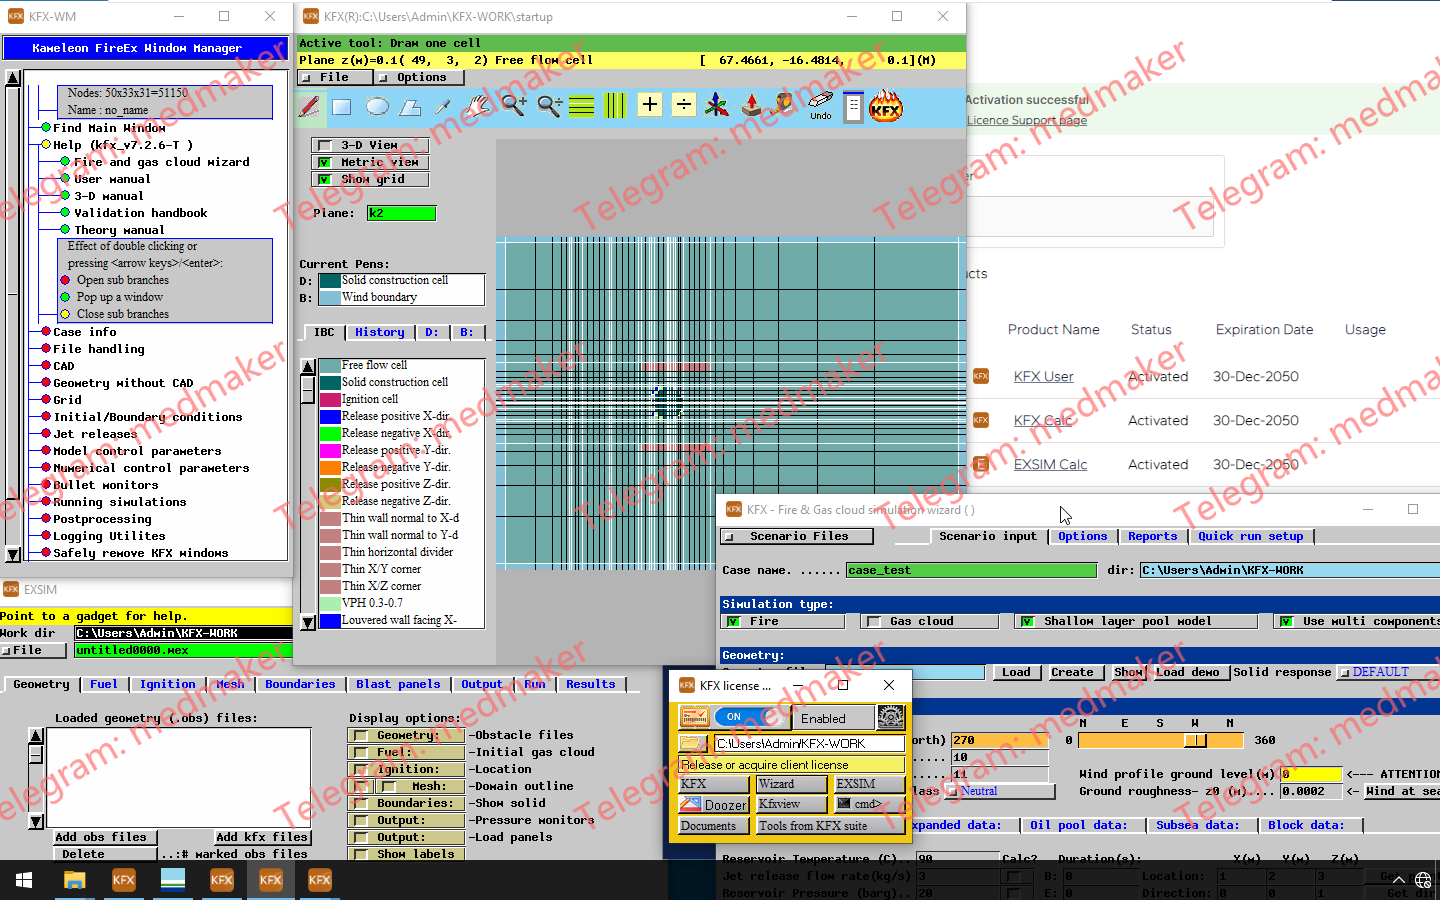Select the polygon shape tool
1440x900 pixels.
pos(410,106)
